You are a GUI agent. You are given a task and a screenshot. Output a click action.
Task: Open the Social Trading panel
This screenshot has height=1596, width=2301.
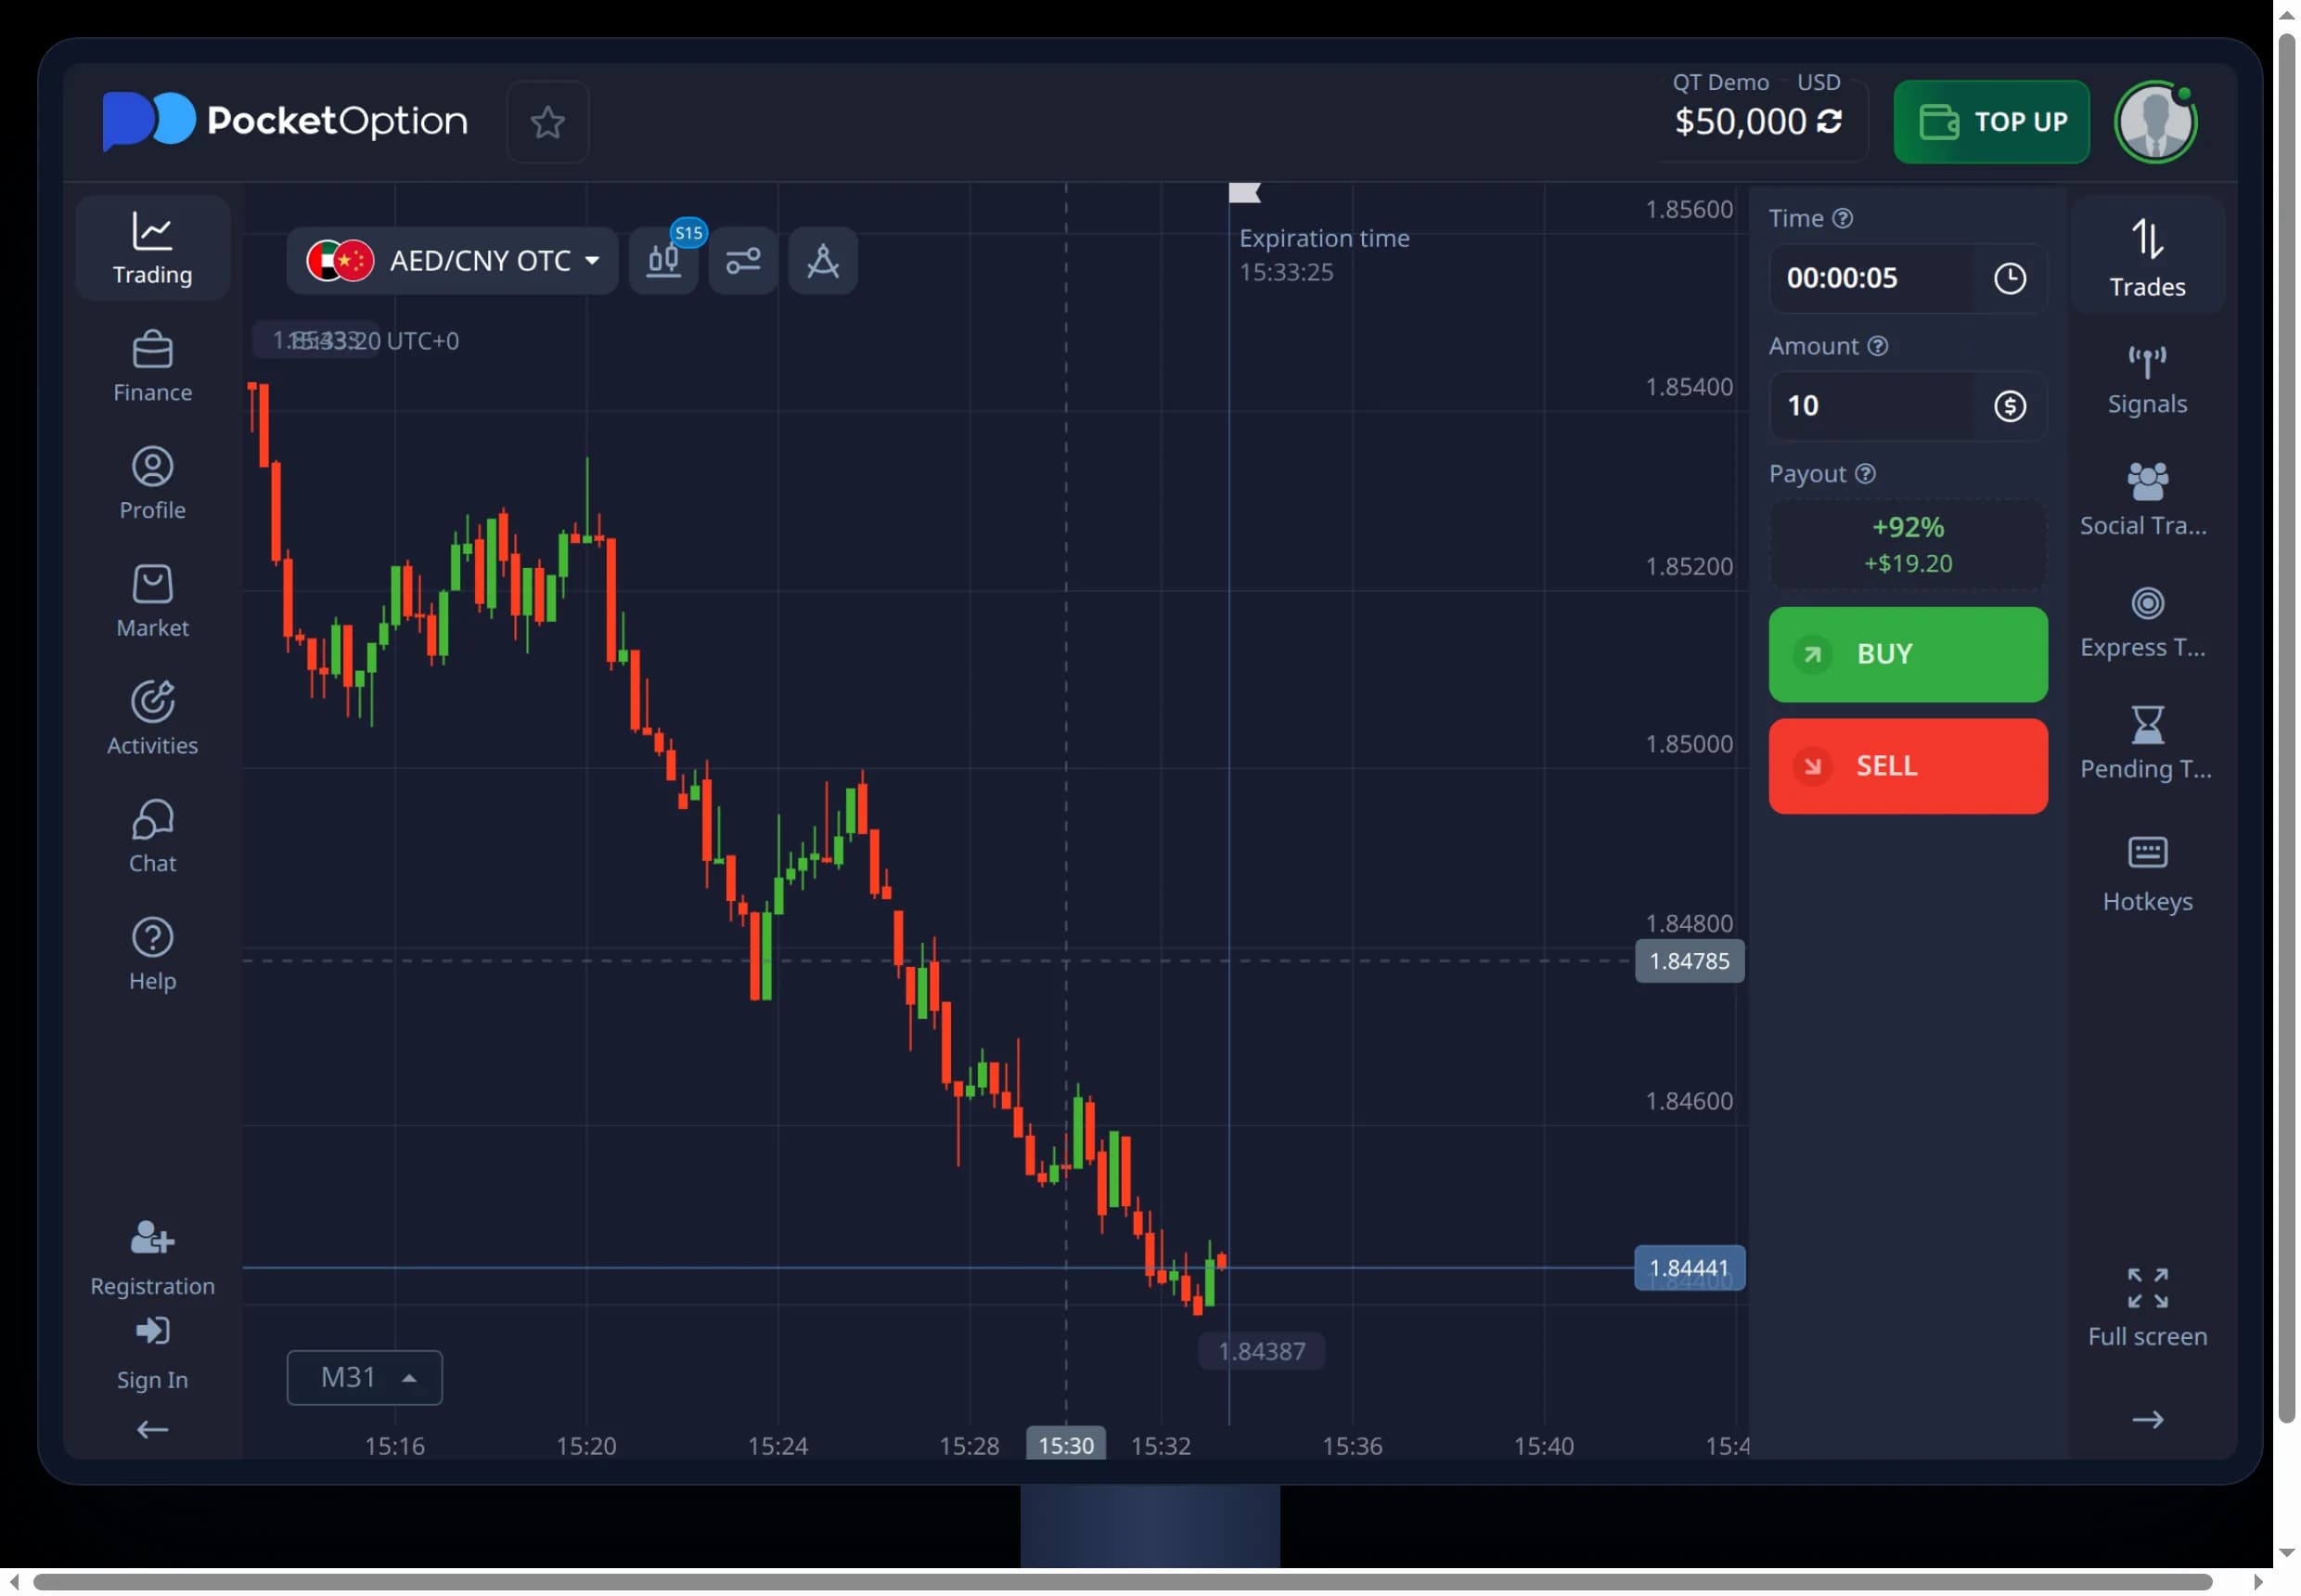pyautogui.click(x=2147, y=500)
